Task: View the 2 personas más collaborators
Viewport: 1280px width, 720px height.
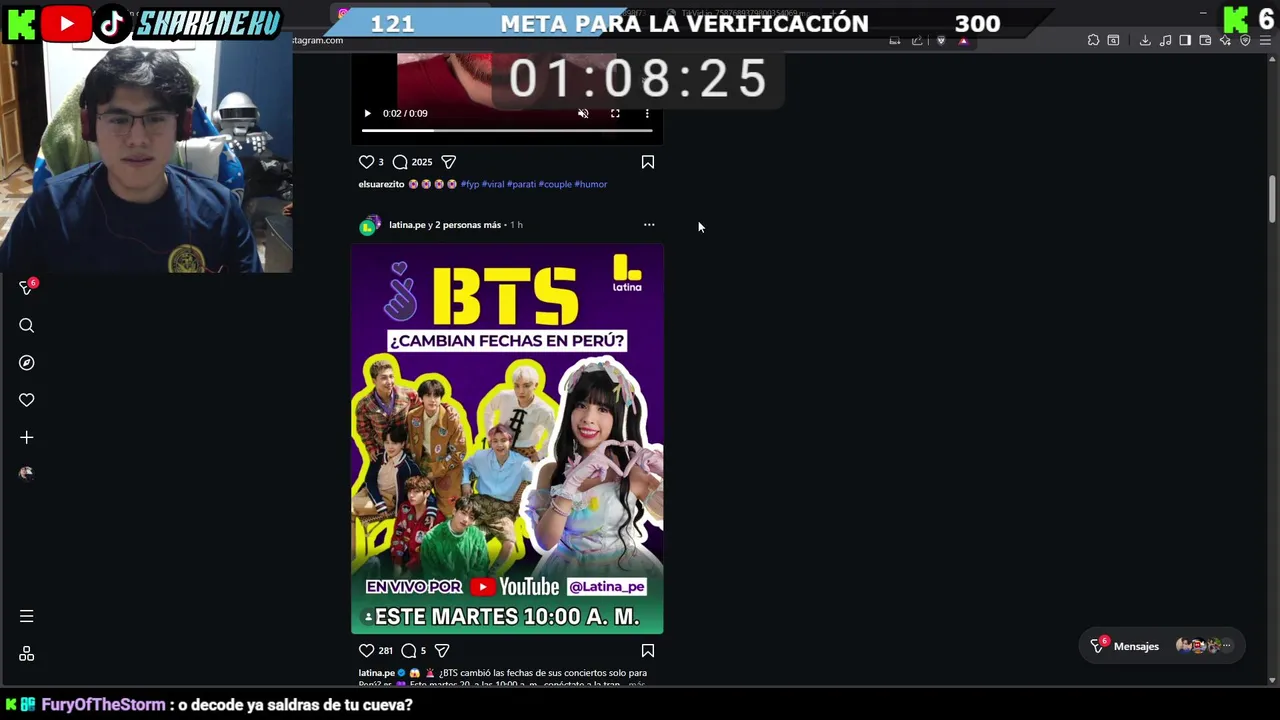Action: tap(468, 225)
